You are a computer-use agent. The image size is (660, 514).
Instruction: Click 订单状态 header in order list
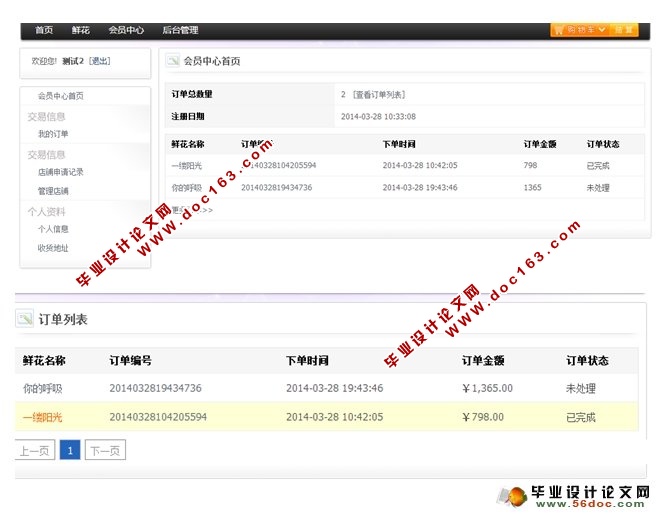(x=587, y=360)
